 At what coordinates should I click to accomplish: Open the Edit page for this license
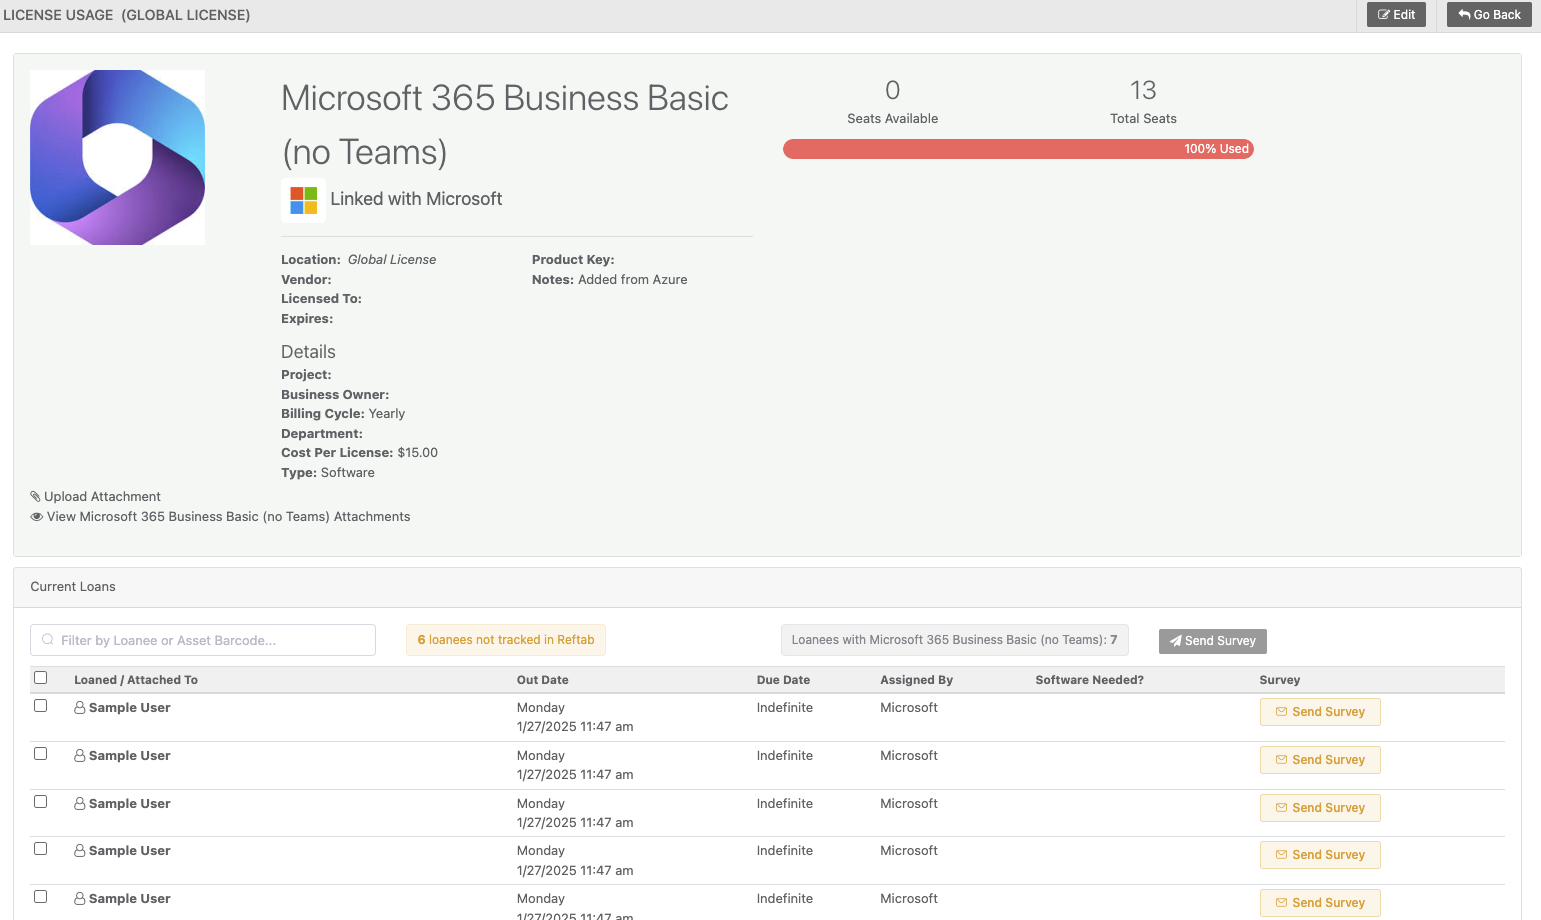click(1396, 14)
